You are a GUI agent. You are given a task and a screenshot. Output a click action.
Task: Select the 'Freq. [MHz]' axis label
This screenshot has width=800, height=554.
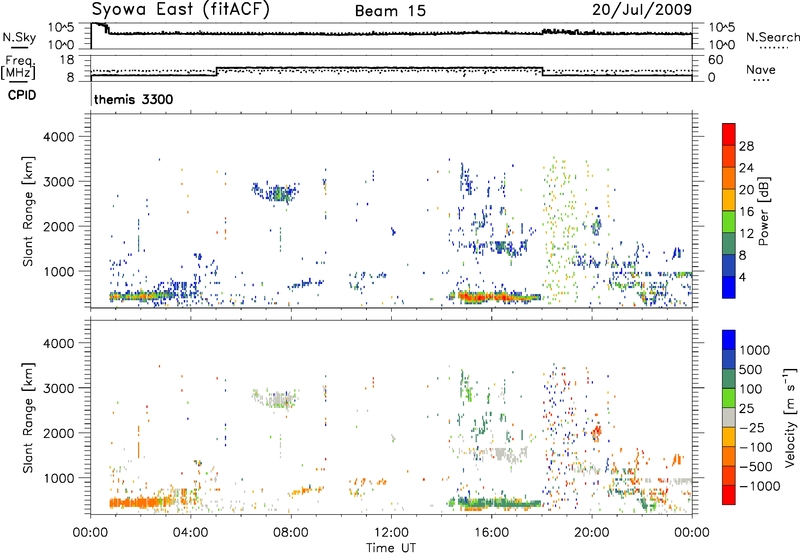tap(18, 67)
